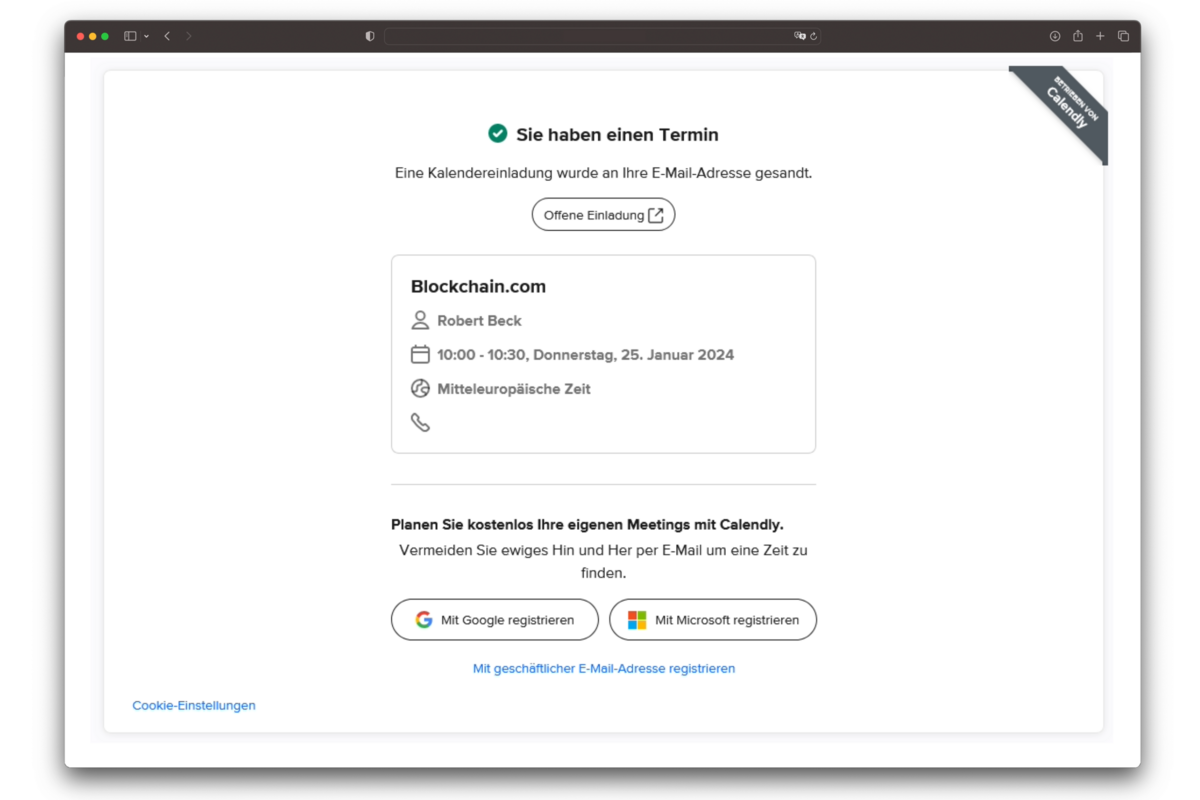Open the translate page icon

[x=799, y=36]
